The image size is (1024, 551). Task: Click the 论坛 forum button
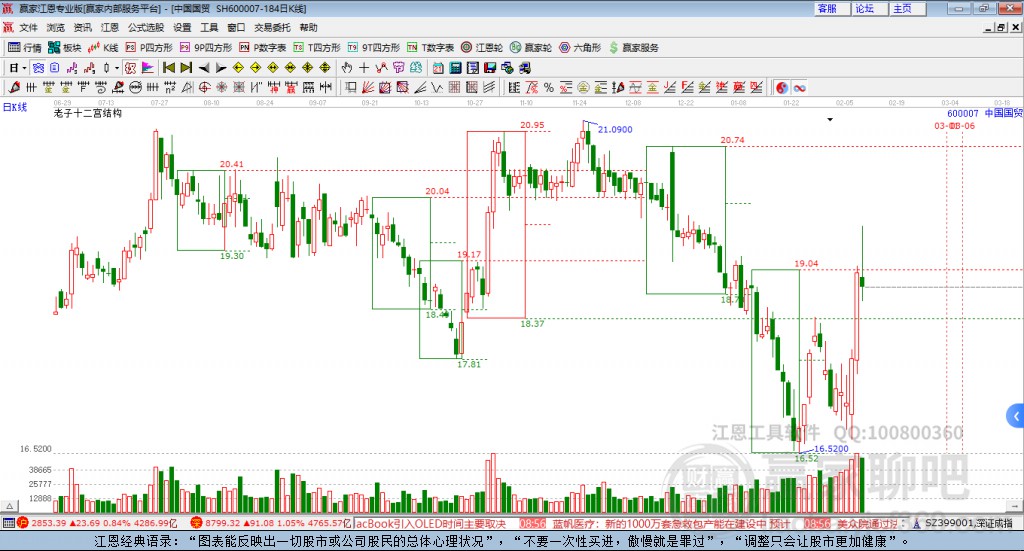(869, 8)
